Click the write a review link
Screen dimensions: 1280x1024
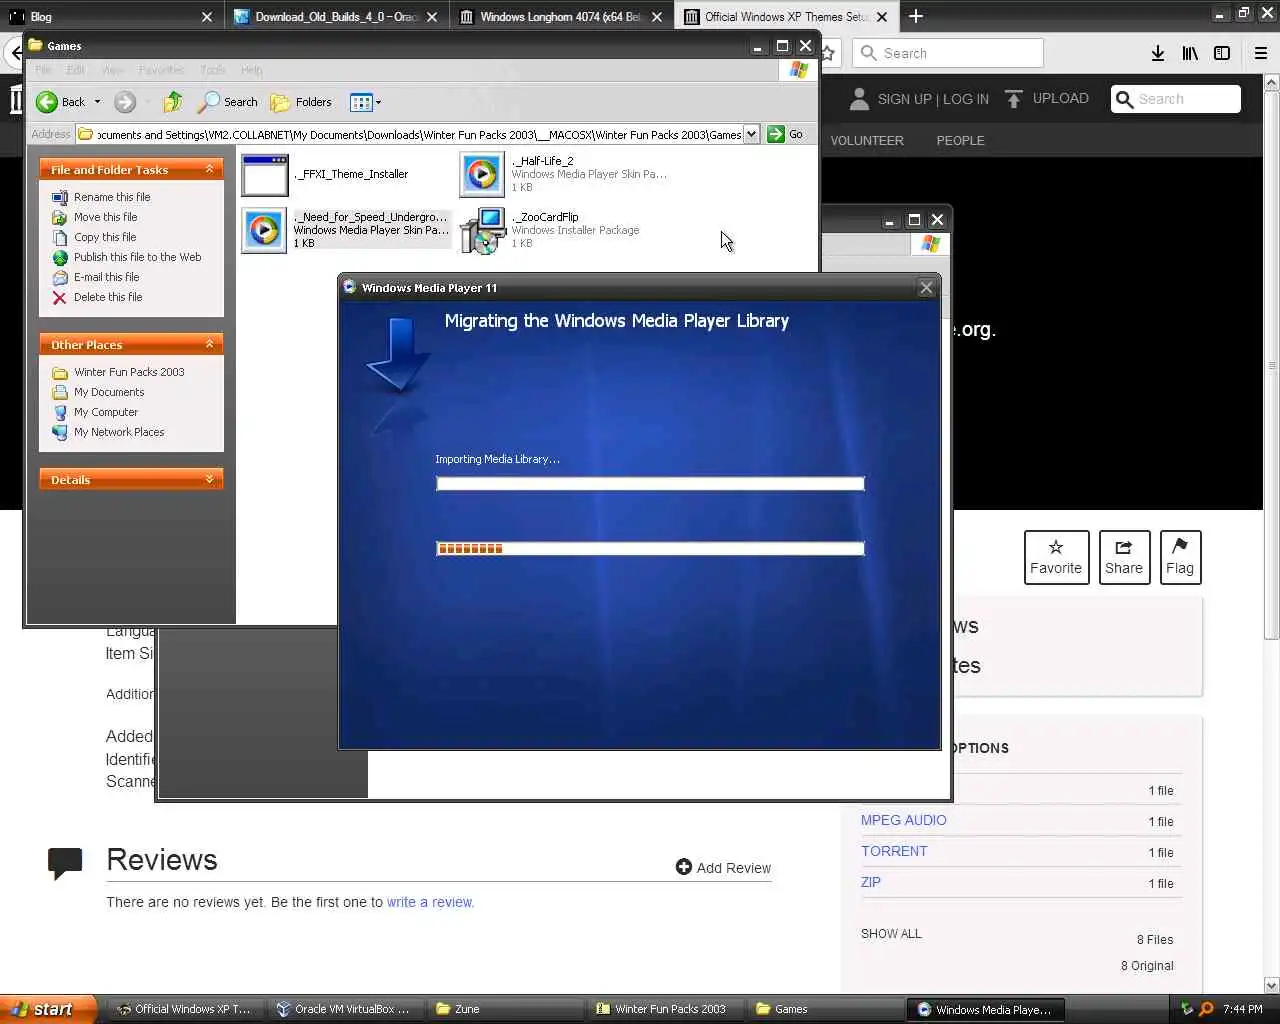430,902
